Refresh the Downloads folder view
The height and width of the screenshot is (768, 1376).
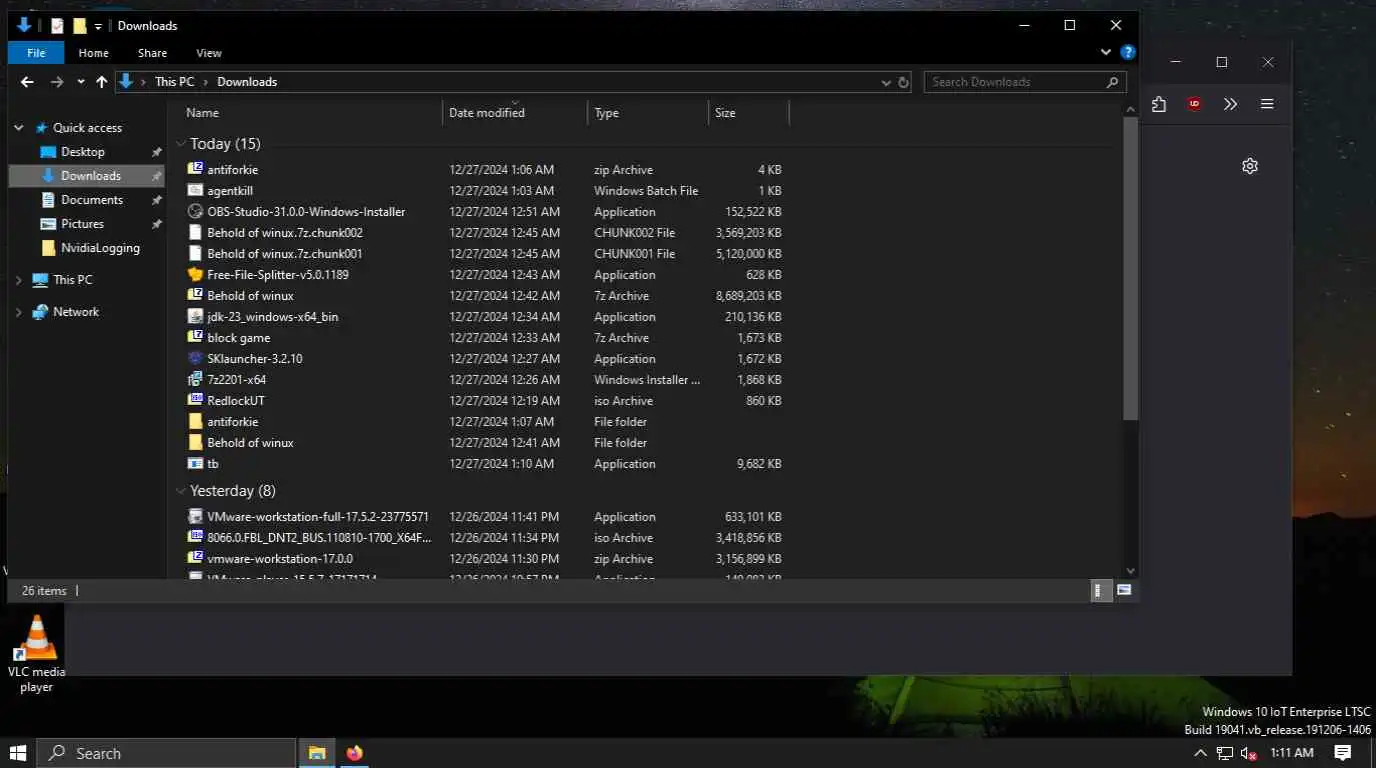click(x=903, y=82)
